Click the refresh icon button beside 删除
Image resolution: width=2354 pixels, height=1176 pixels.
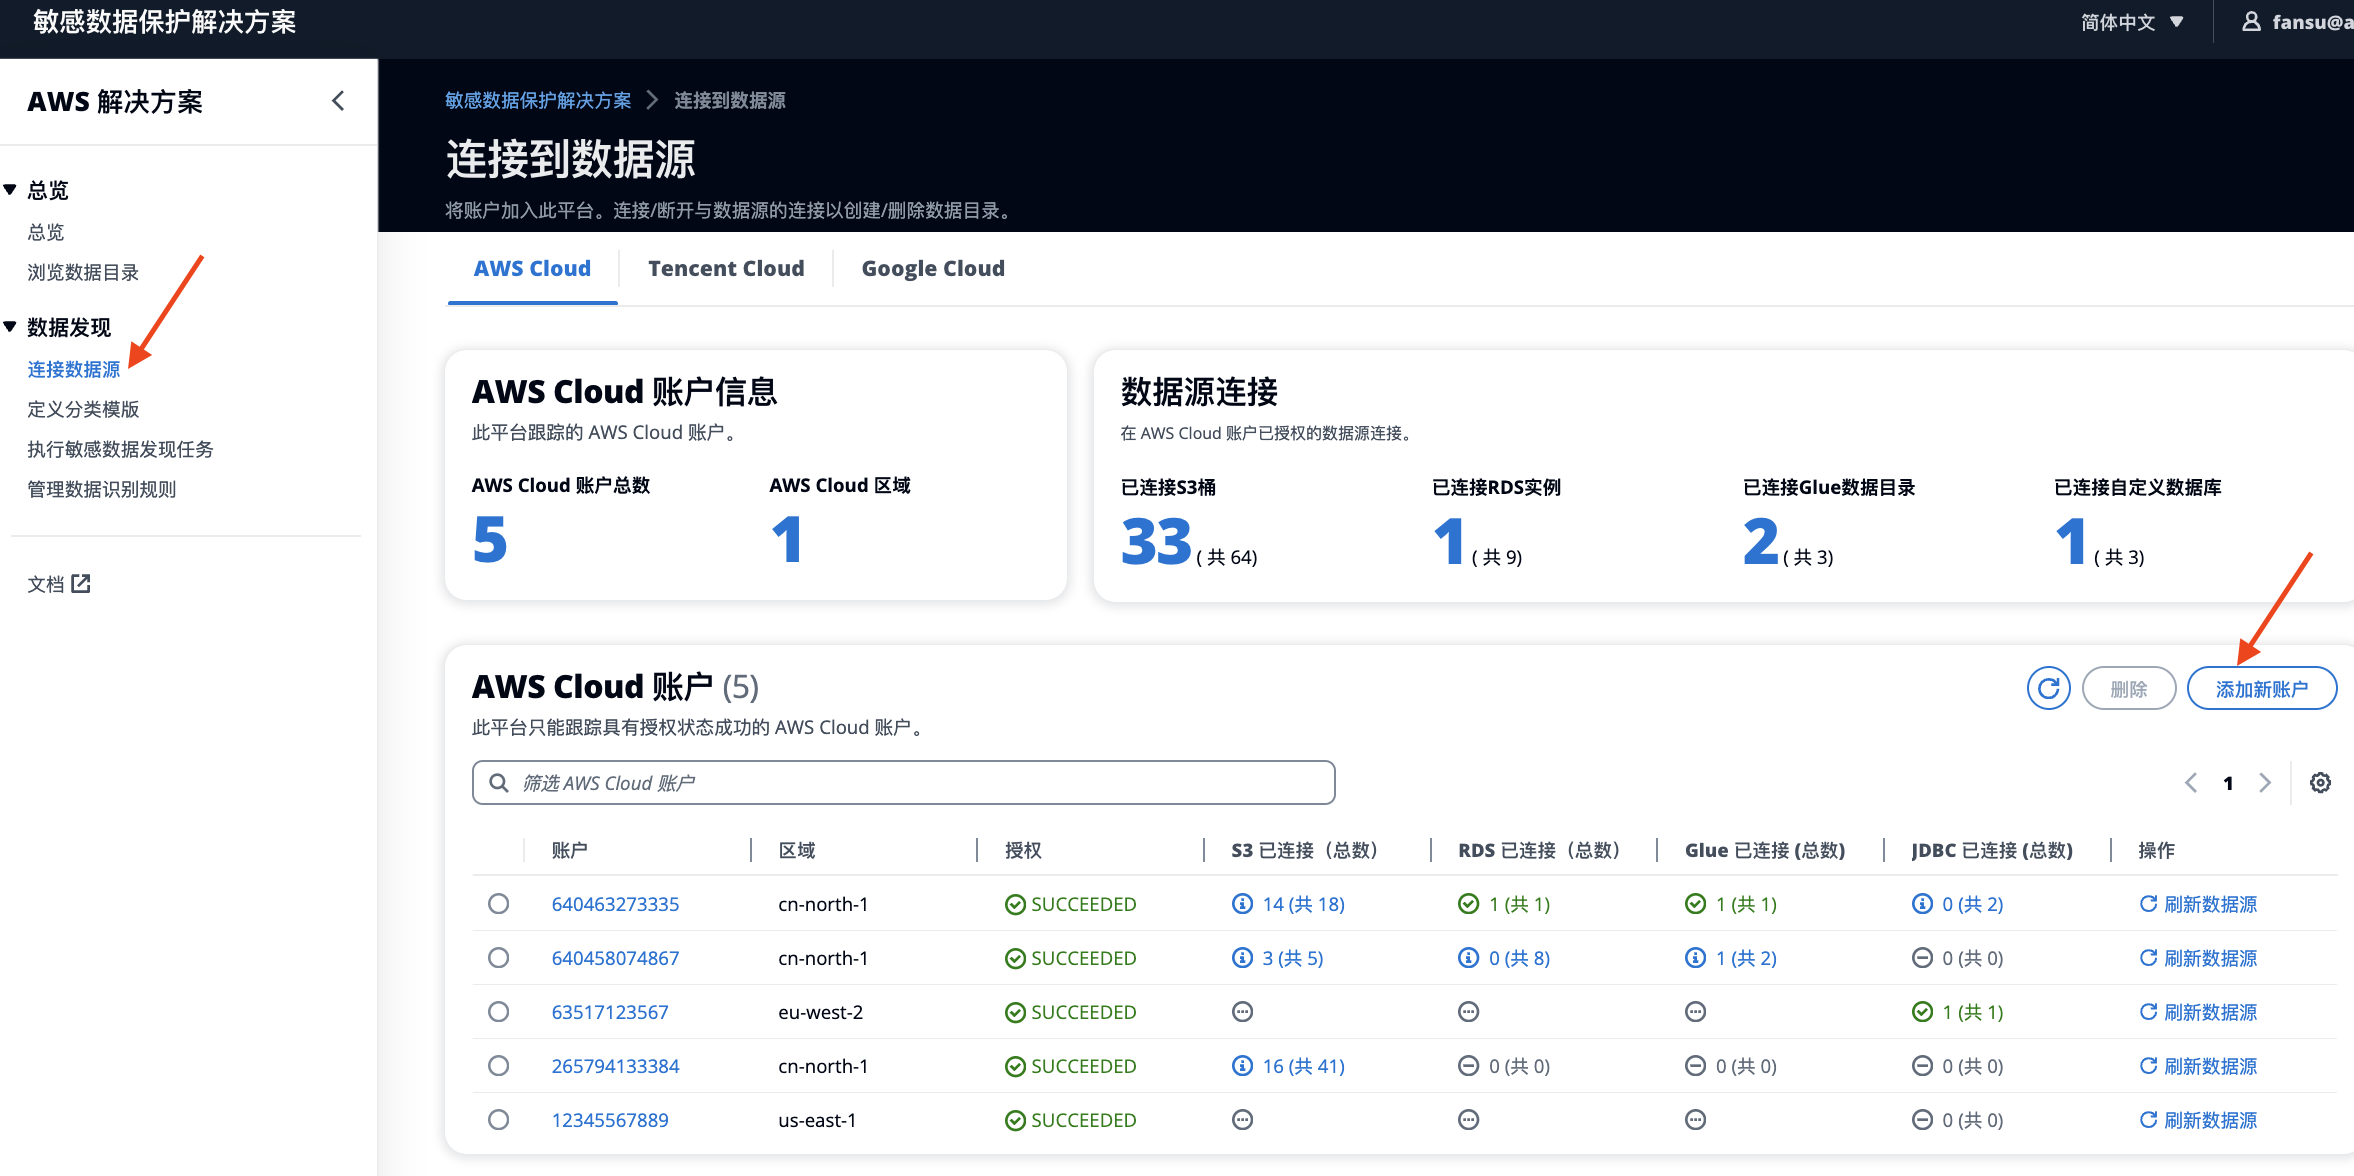2048,688
